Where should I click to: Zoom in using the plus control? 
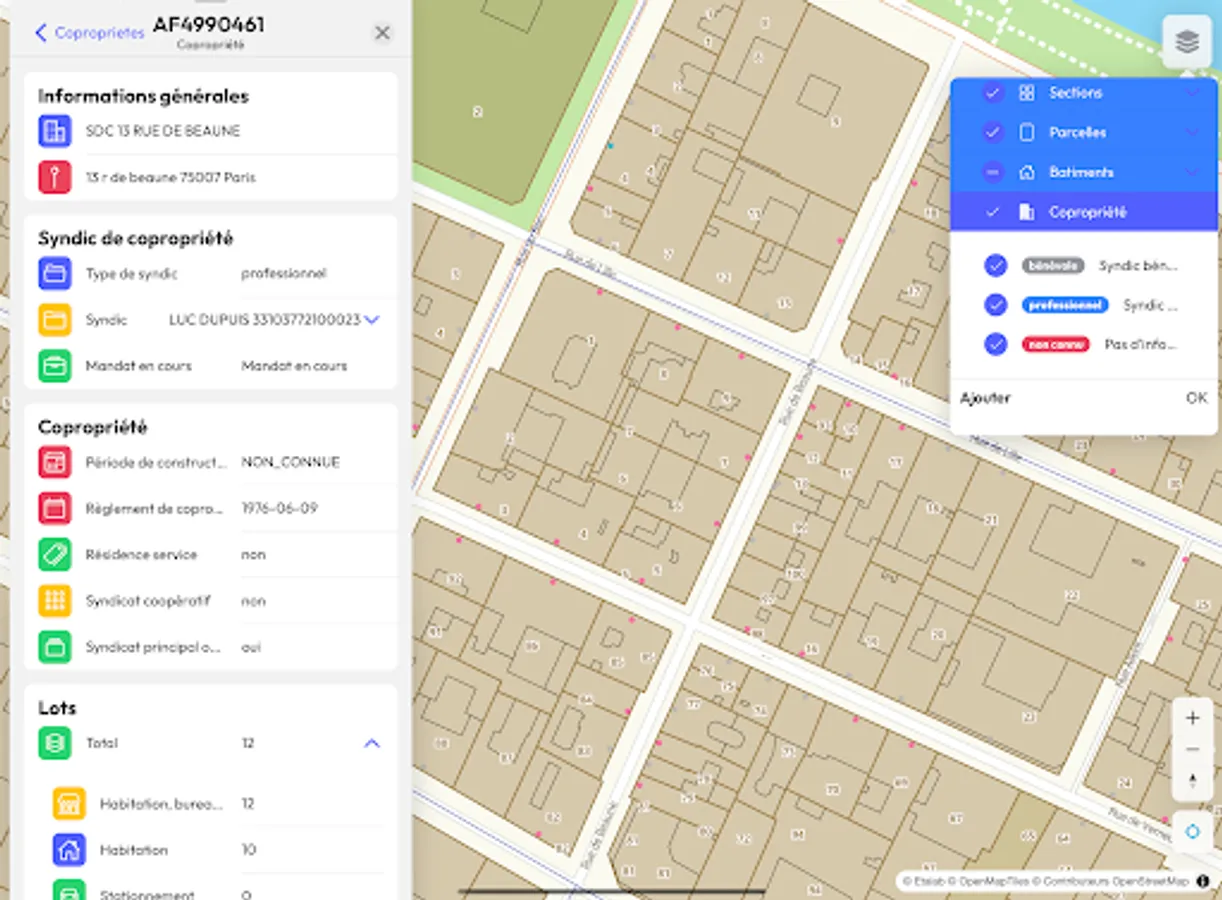(1192, 716)
